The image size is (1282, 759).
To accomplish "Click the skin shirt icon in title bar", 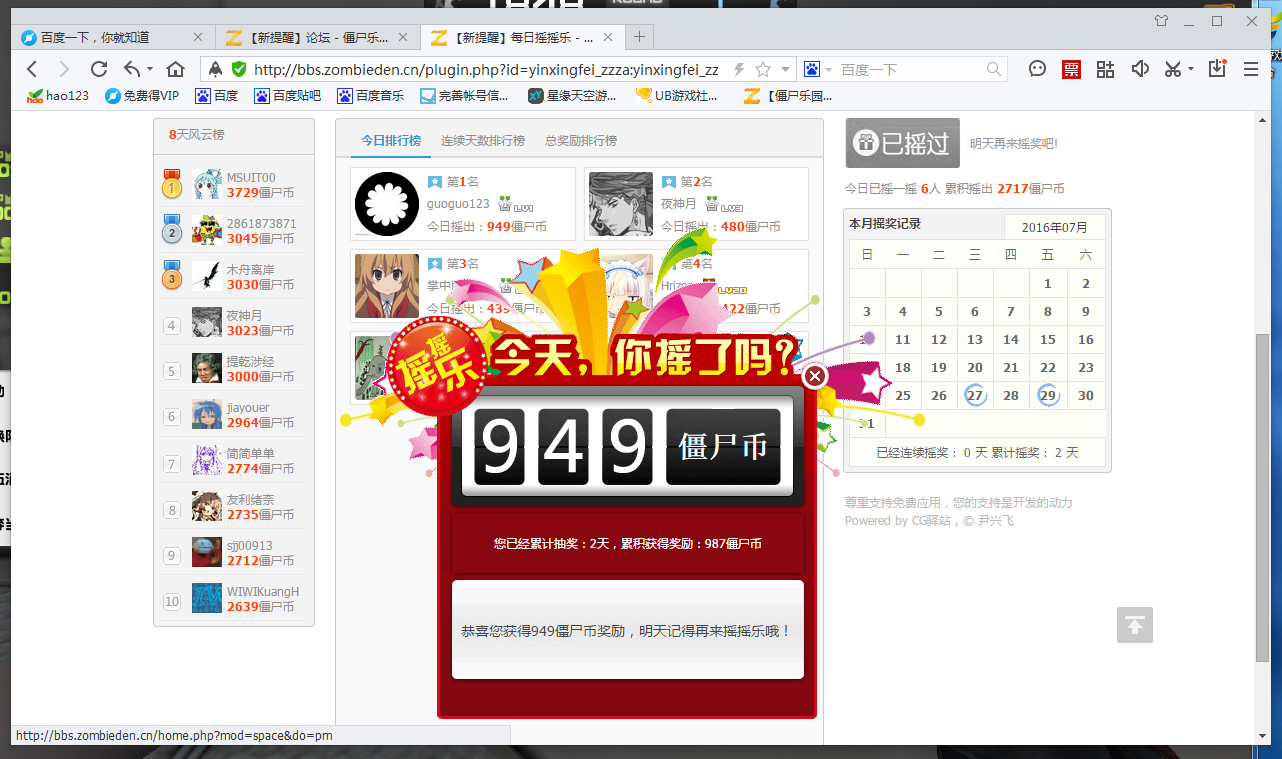I will (x=1161, y=20).
